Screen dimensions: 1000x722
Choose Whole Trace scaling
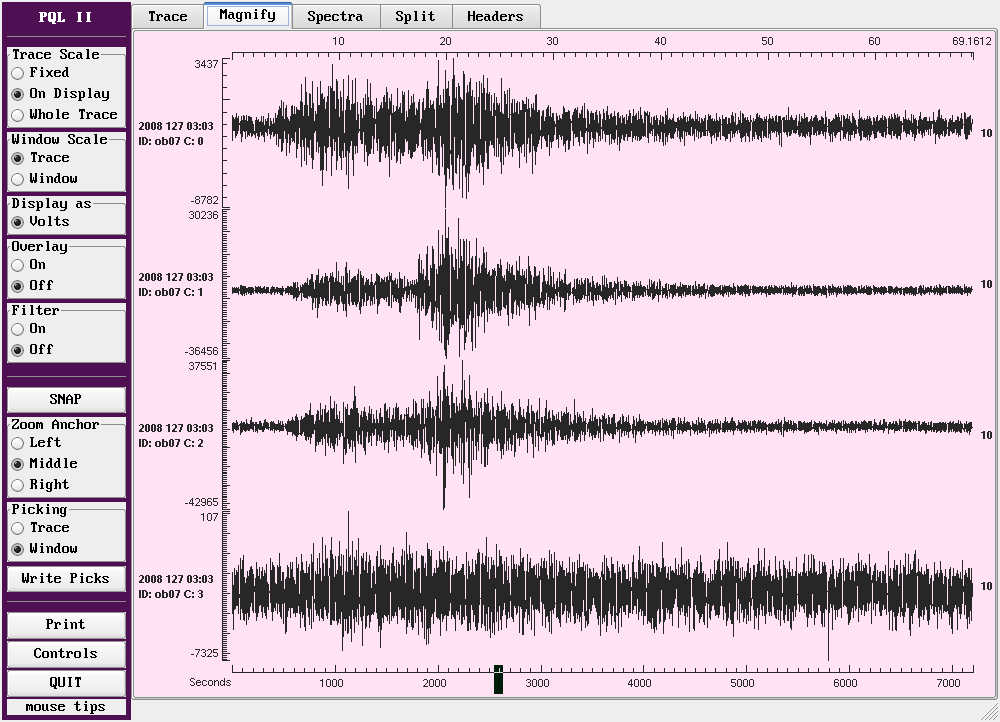point(18,115)
